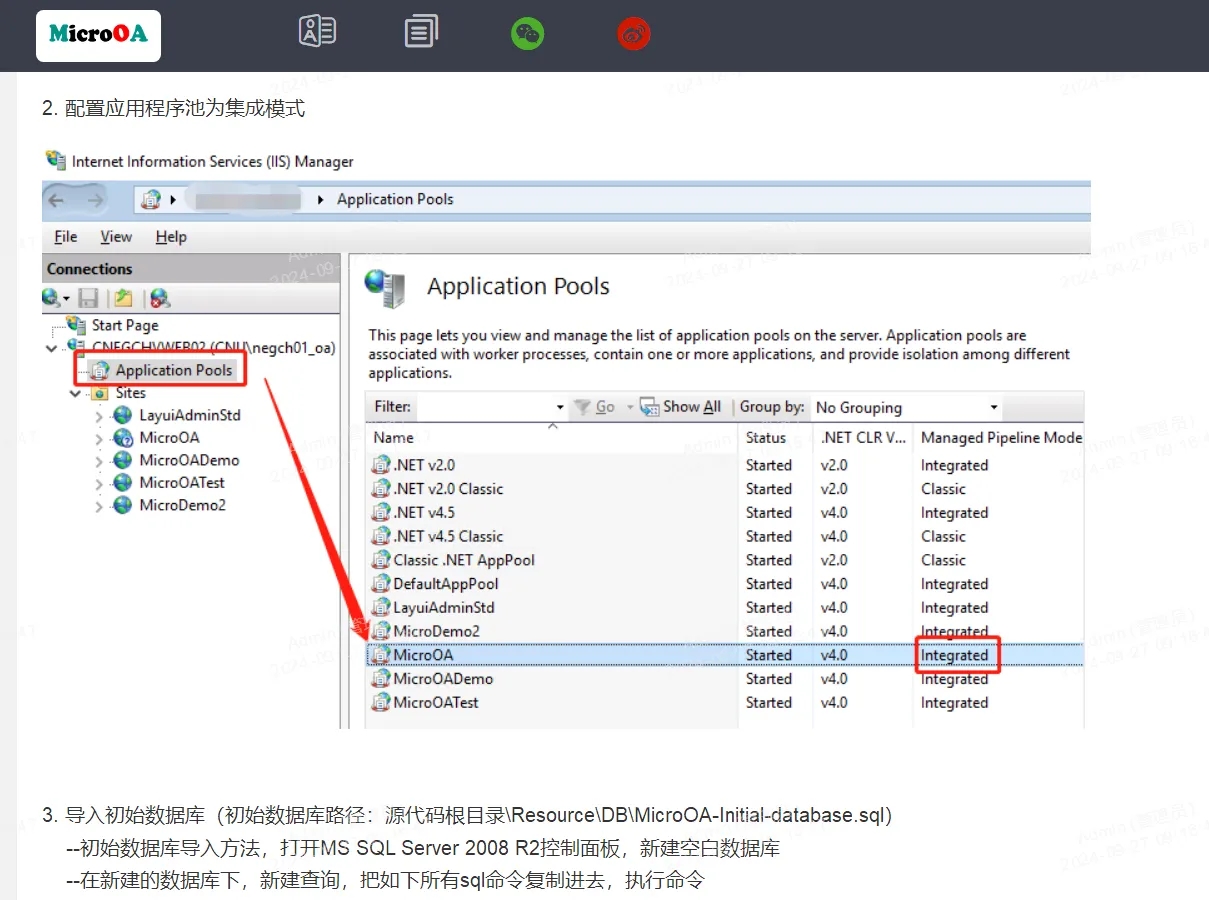
Task: Click the Classic .NET AppPool row icon
Action: pos(380,560)
